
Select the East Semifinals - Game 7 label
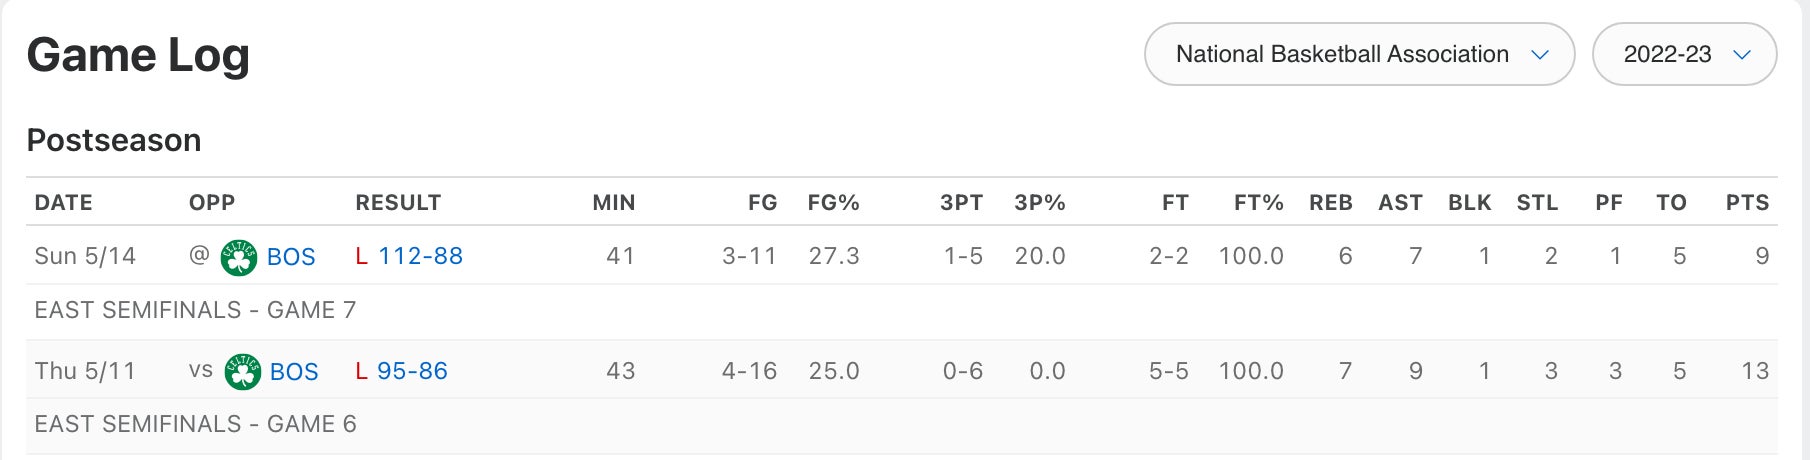tap(195, 310)
